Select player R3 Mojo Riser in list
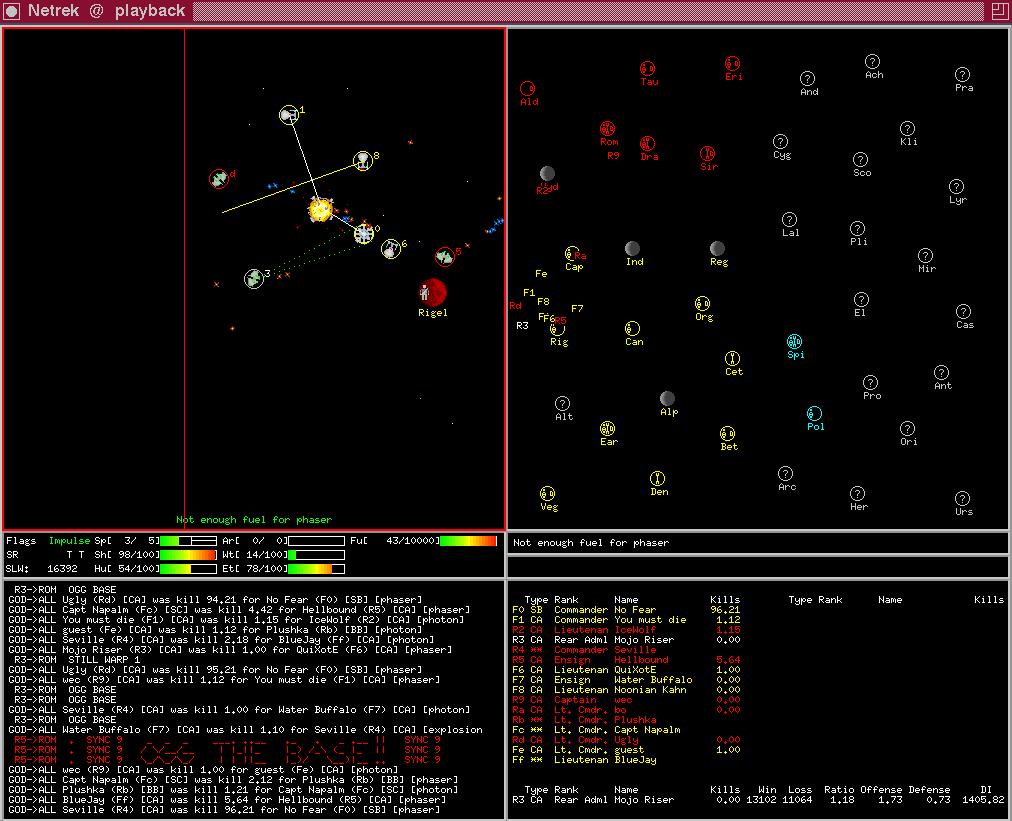The width and height of the screenshot is (1012, 821). point(625,640)
